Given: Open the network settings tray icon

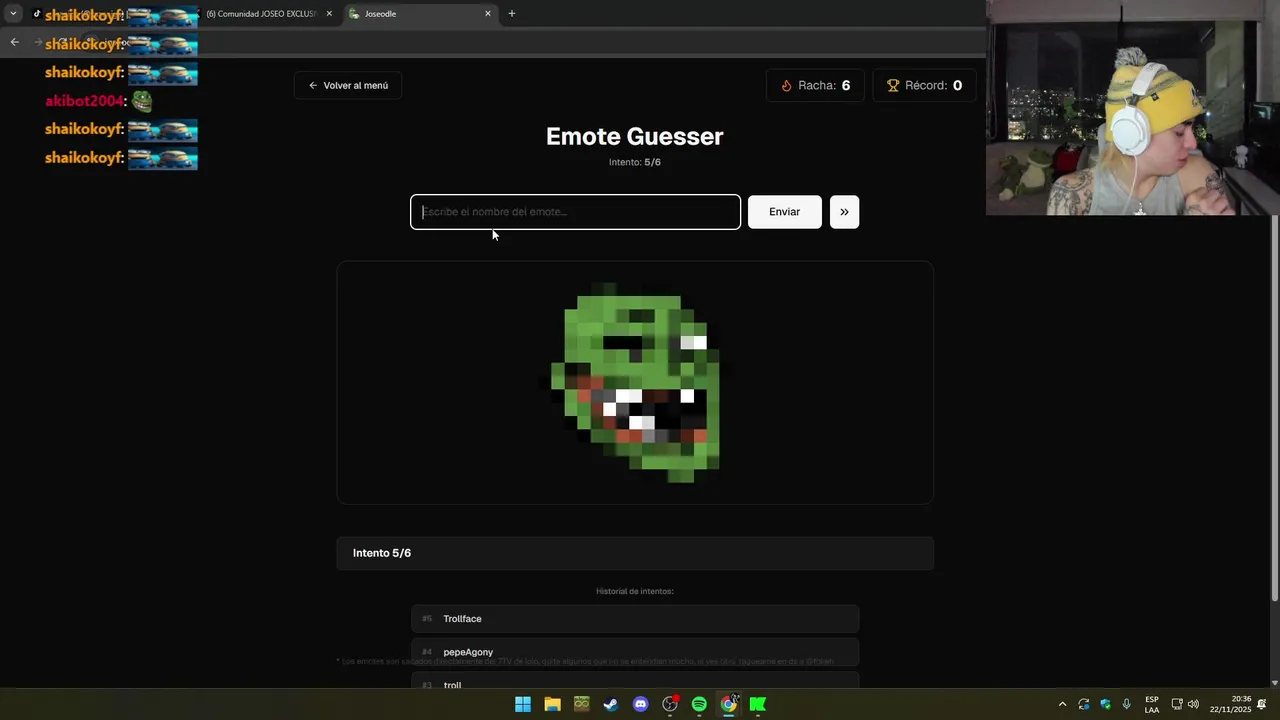Looking at the screenshot, I should [x=1177, y=704].
